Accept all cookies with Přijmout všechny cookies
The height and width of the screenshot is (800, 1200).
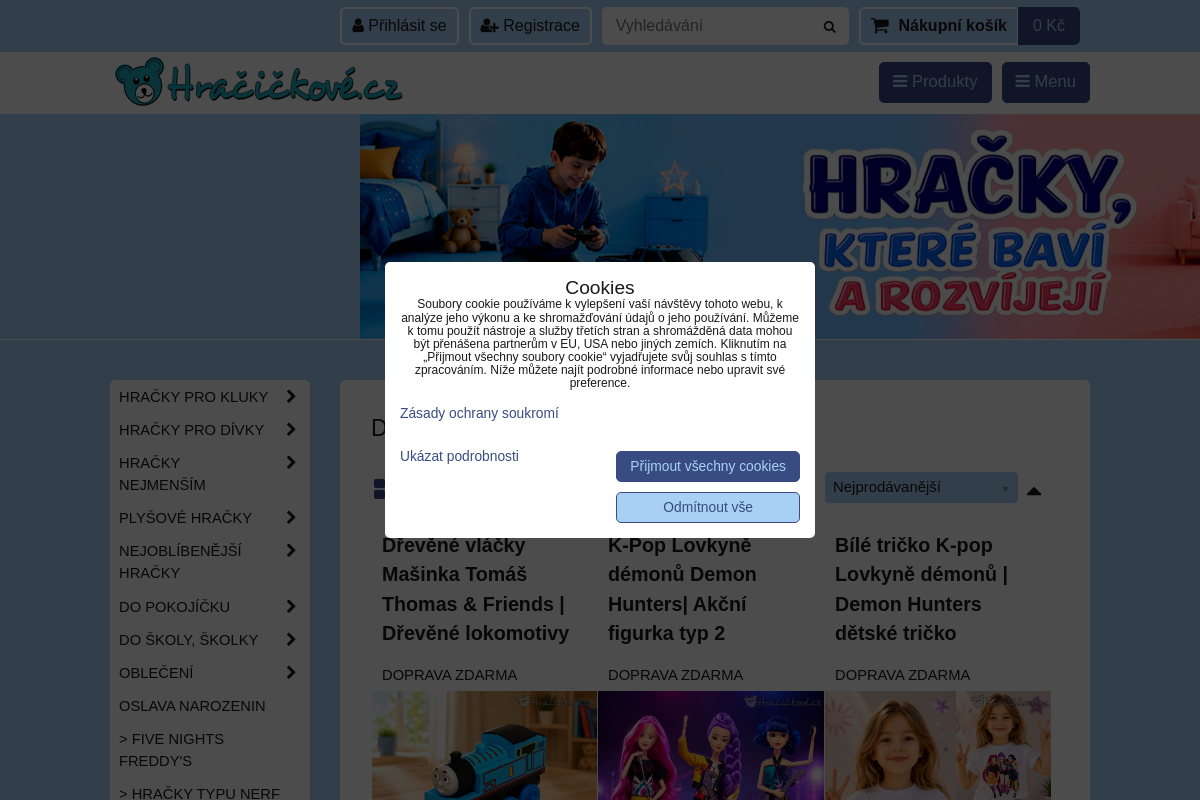708,466
